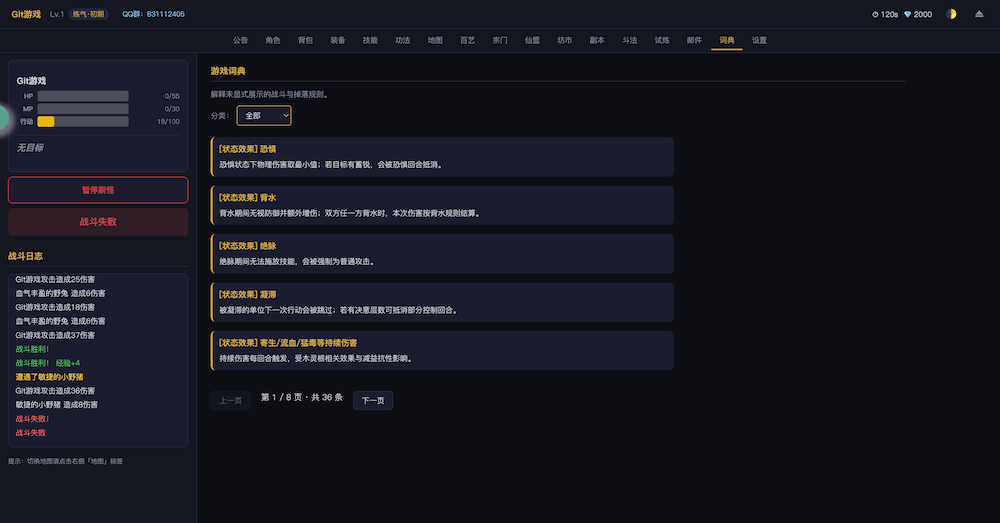Click the QQ群 831112405 link

tap(153, 14)
